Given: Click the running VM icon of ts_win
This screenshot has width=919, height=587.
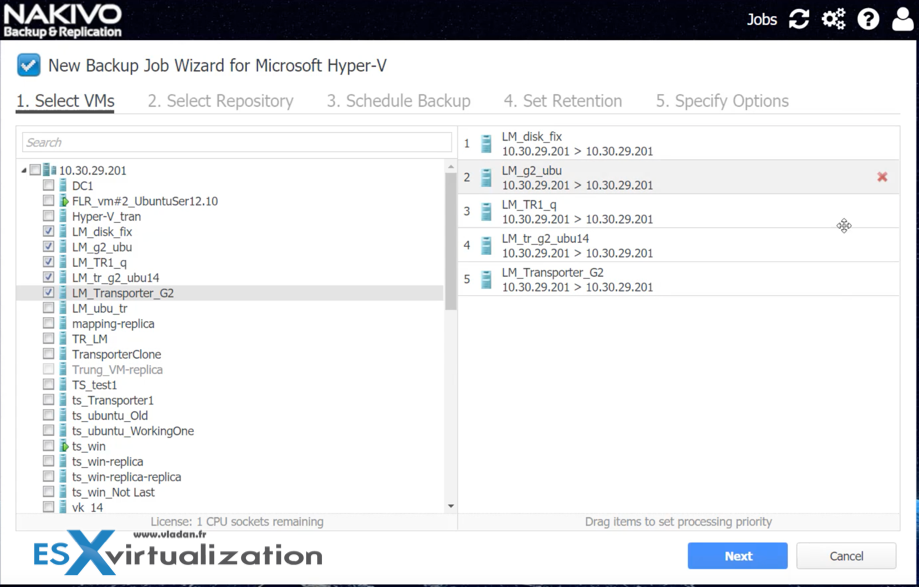Looking at the screenshot, I should pyautogui.click(x=63, y=446).
